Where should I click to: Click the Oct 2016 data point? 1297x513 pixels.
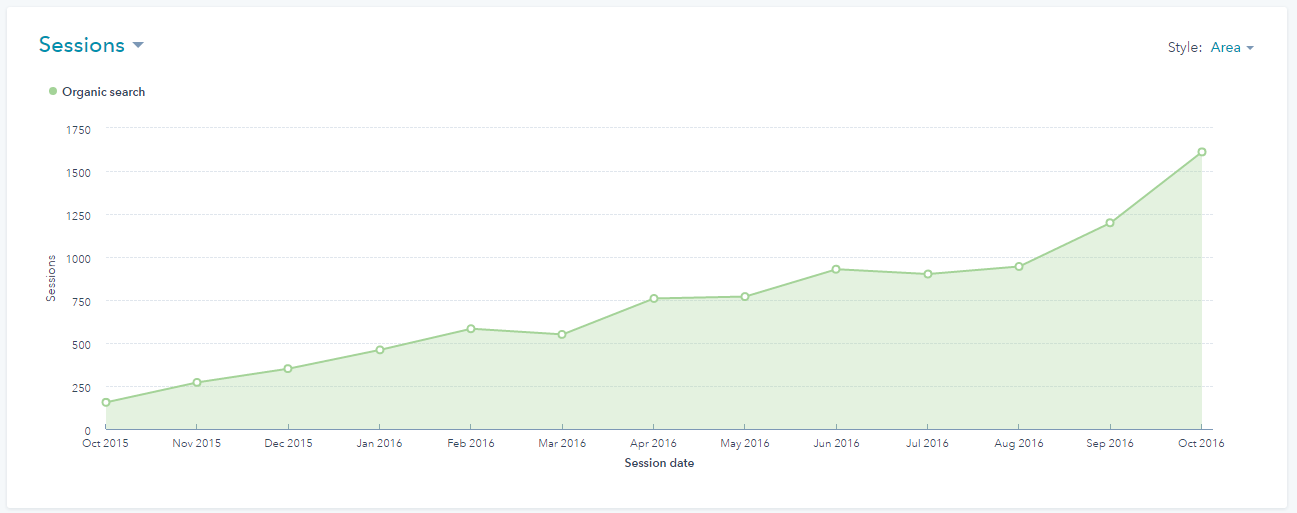click(1202, 152)
